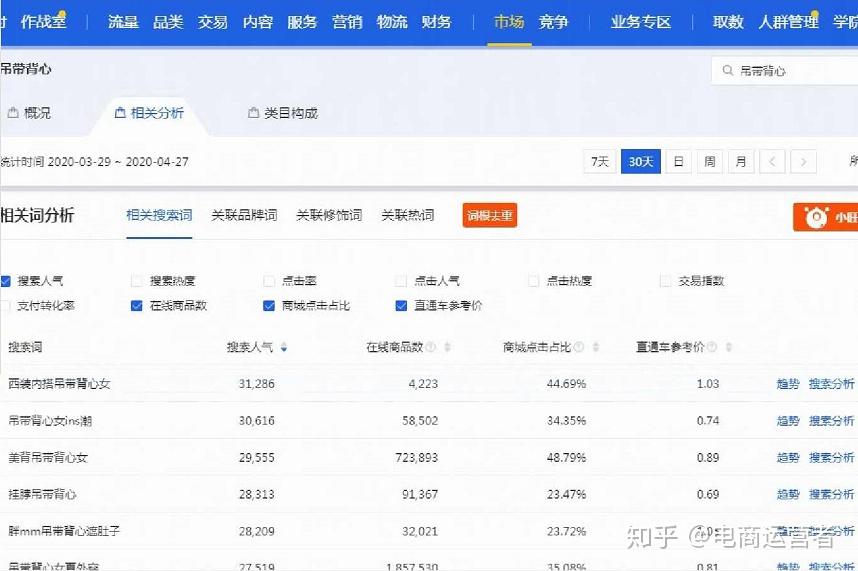
Task: Open the 服务 menu
Action: (302, 22)
